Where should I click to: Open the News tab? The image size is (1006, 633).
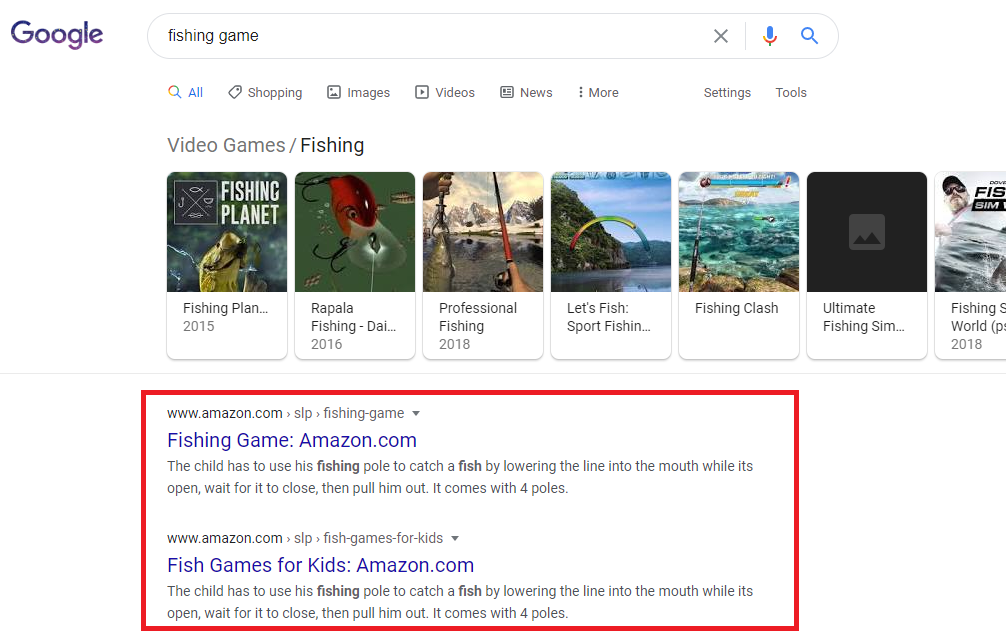[526, 92]
